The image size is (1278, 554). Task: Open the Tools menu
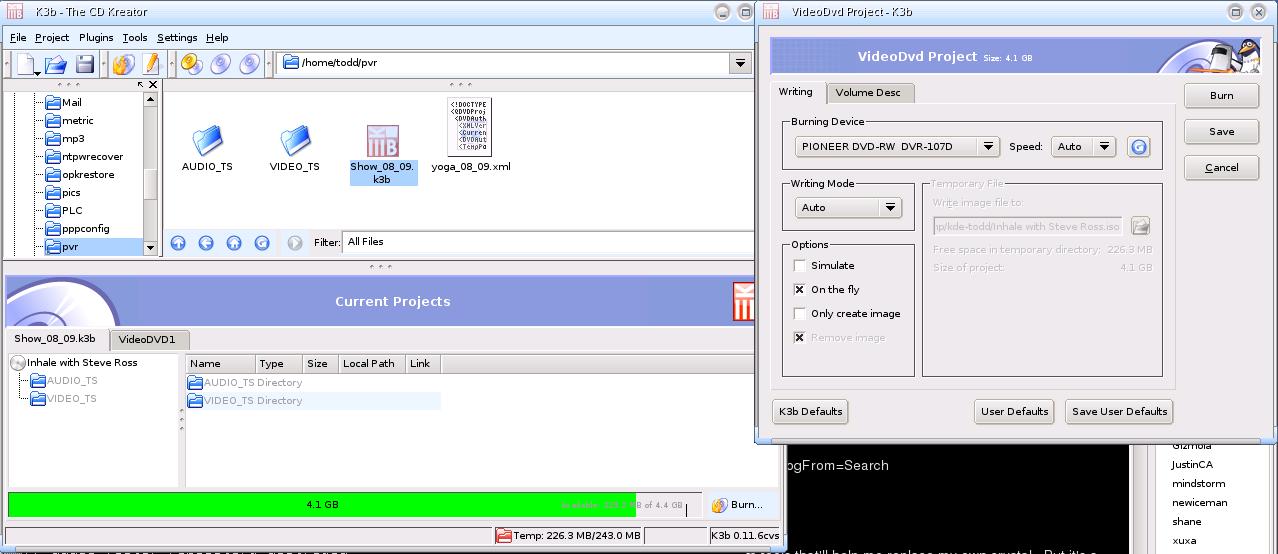tap(135, 38)
